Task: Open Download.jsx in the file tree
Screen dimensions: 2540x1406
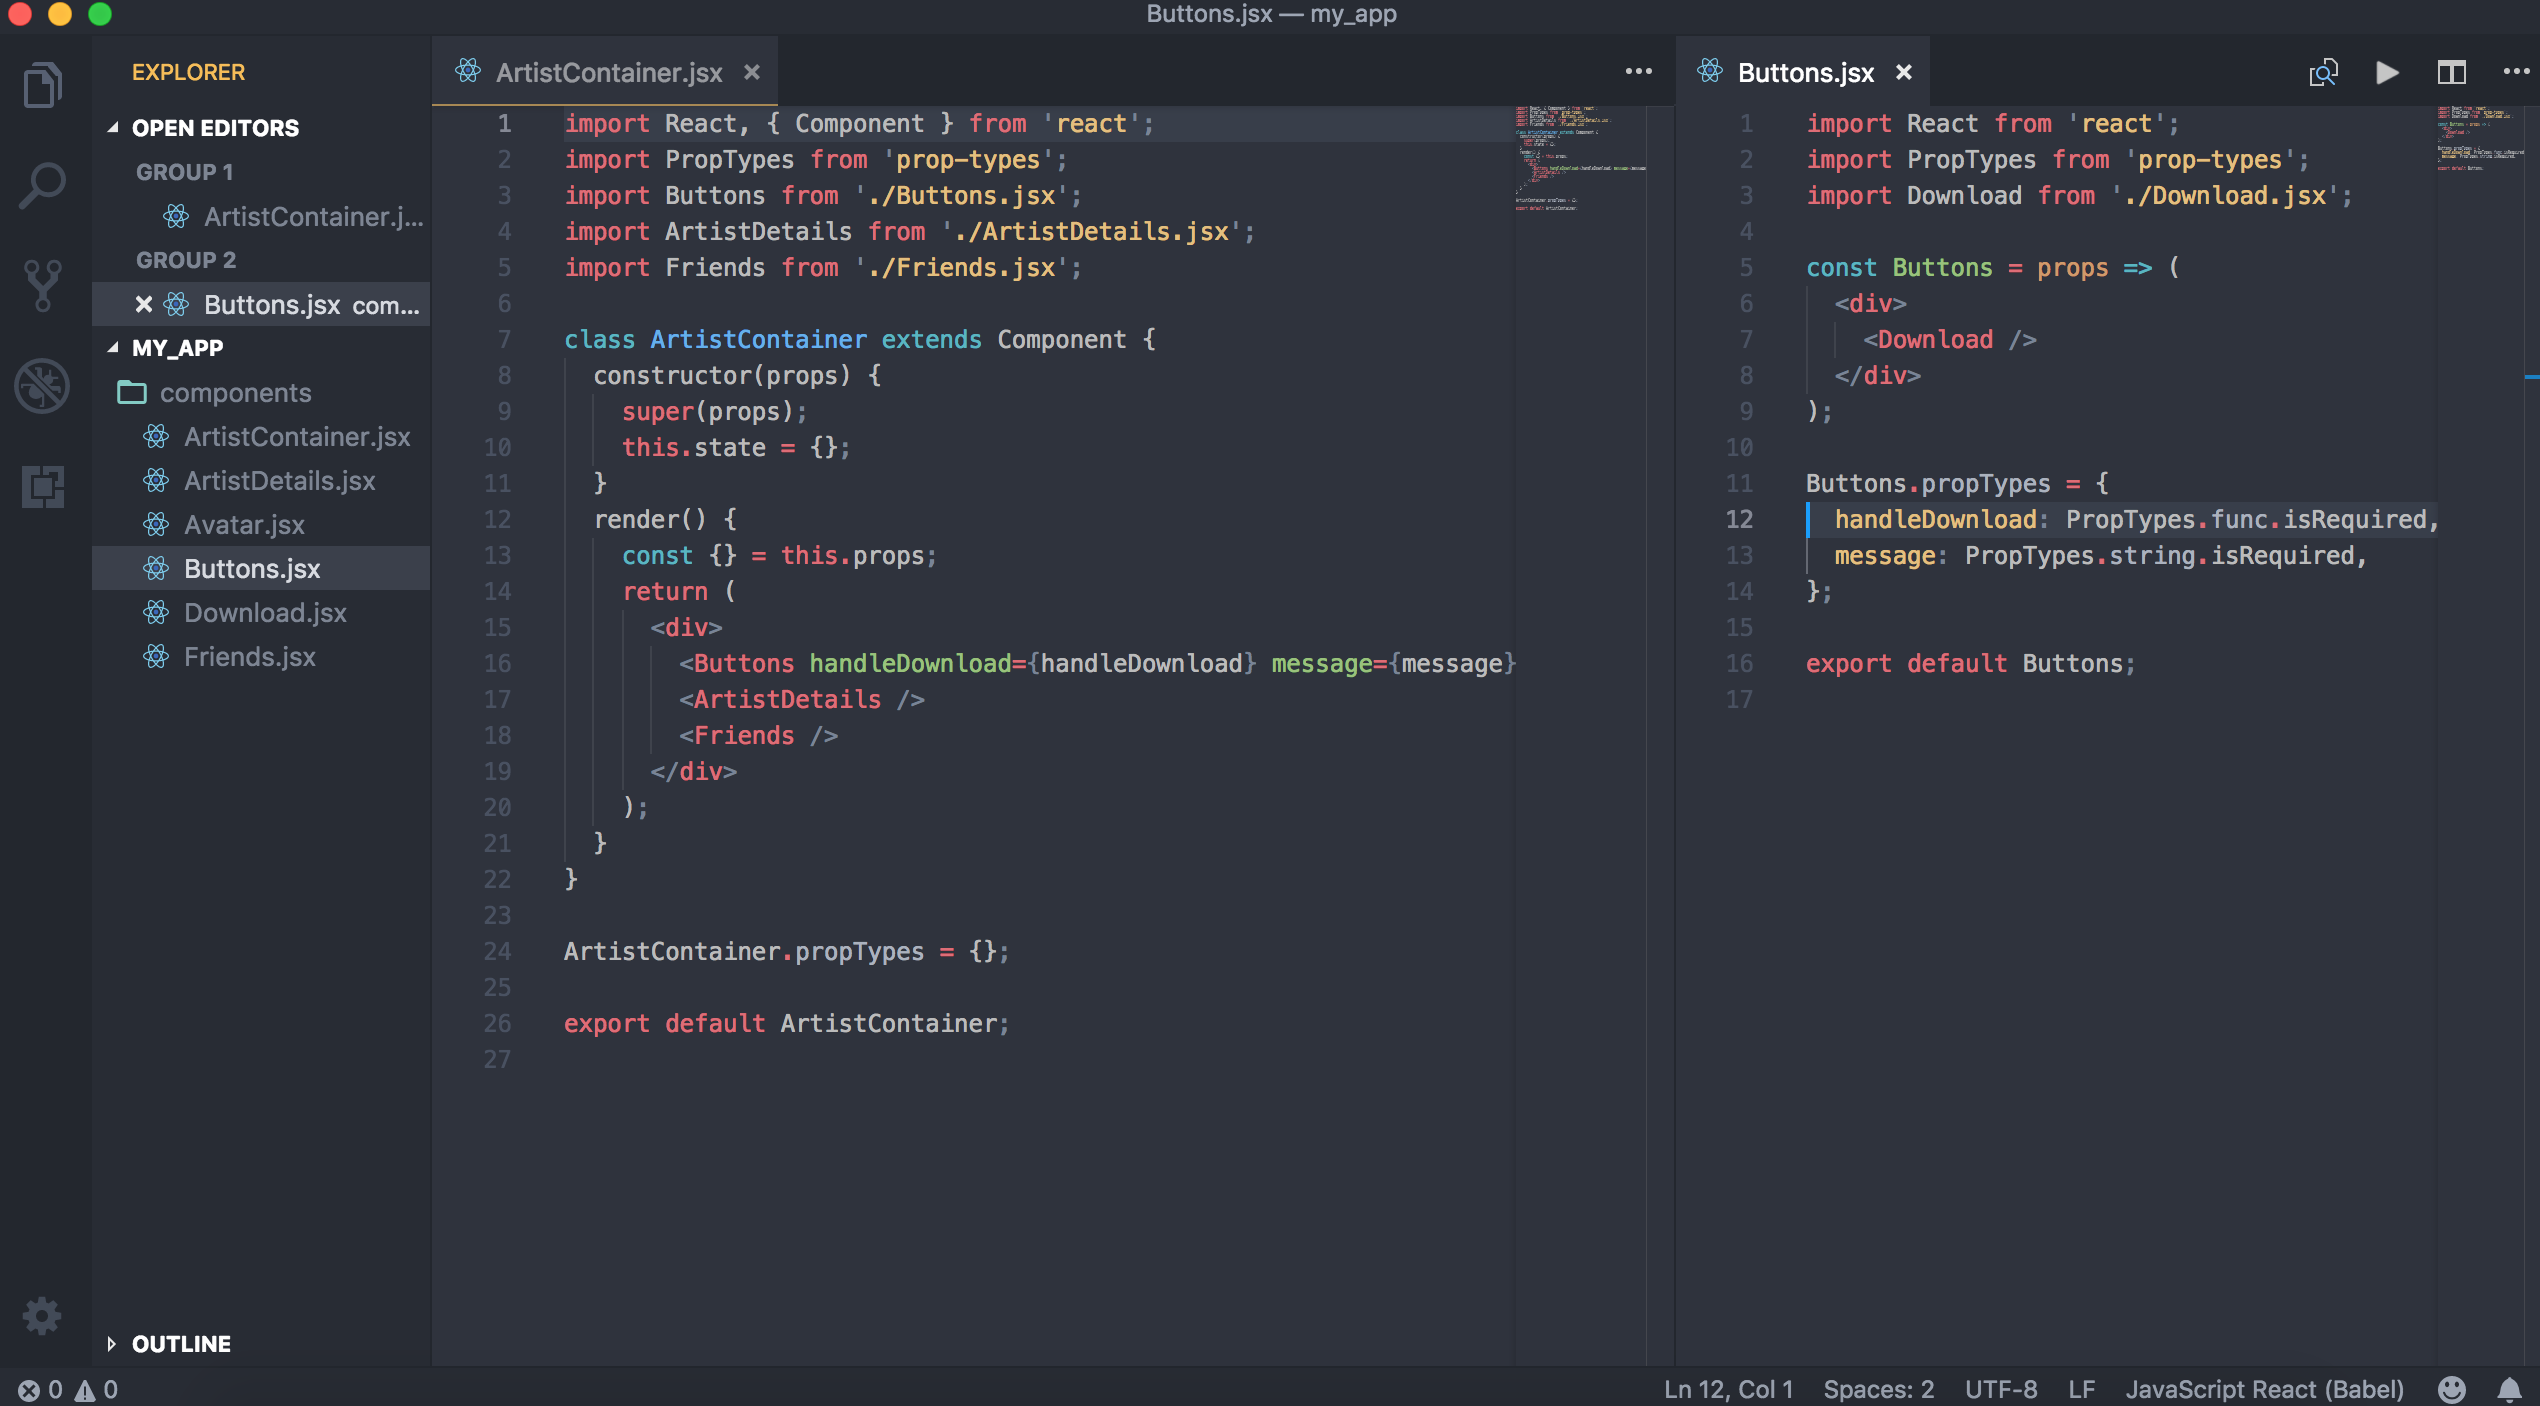Action: 265,613
